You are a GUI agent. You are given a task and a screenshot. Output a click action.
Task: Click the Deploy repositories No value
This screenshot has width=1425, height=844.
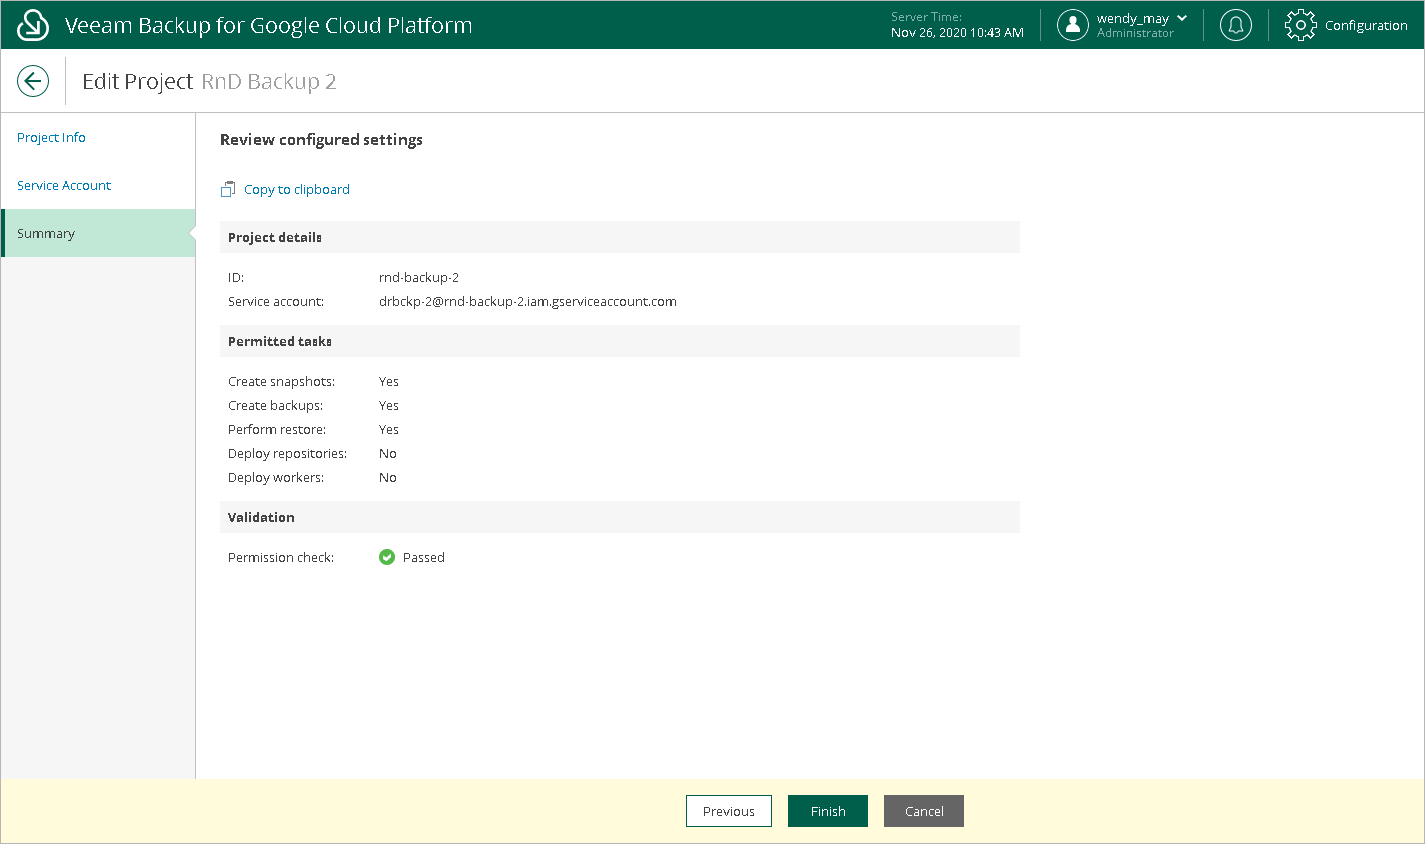point(388,453)
